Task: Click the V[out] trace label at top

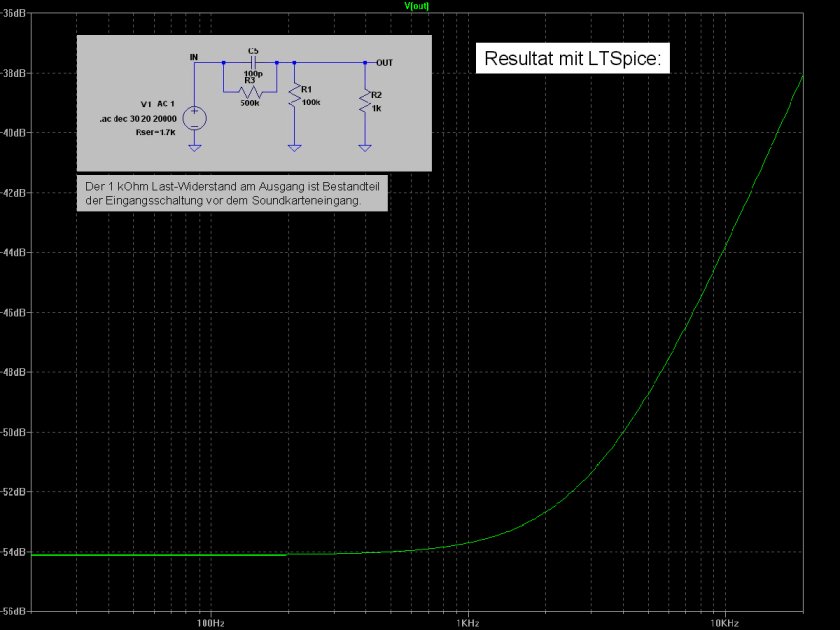Action: click(x=416, y=5)
